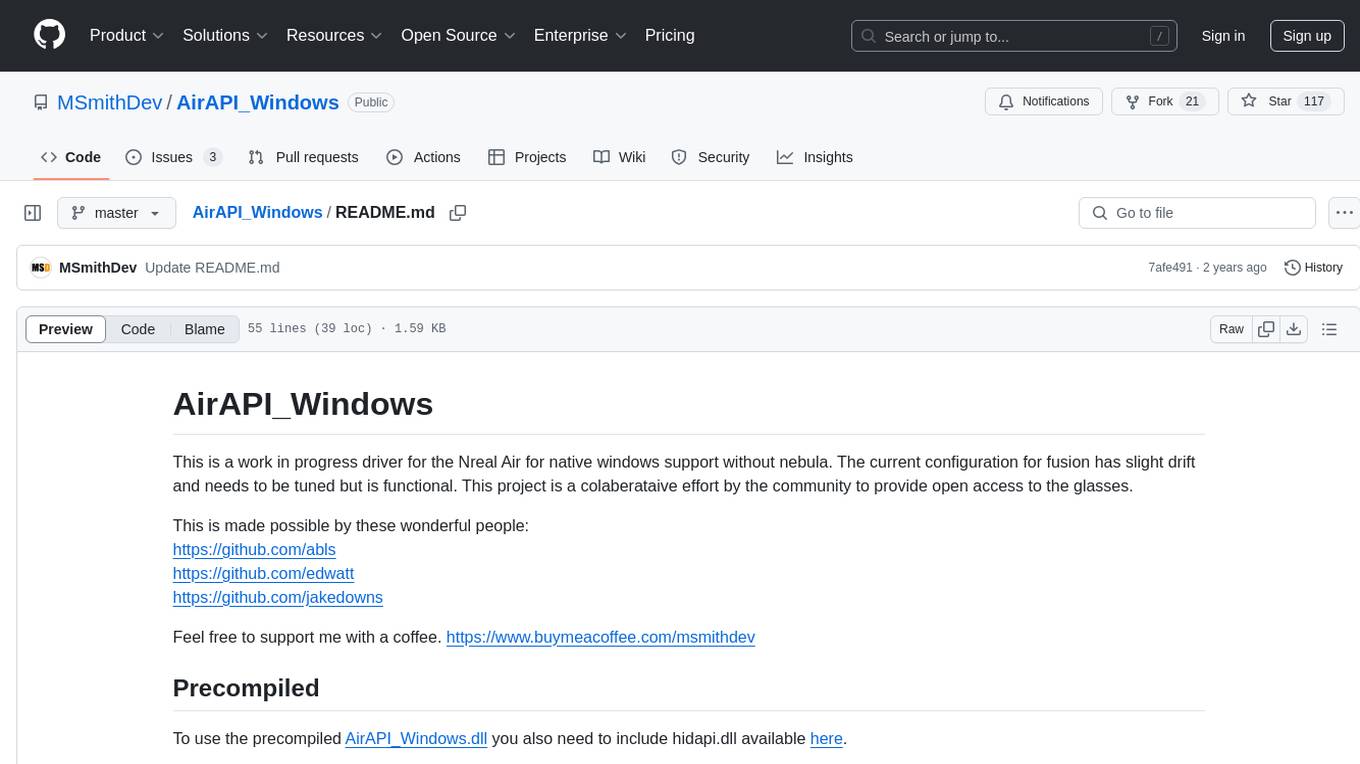Select the Code view toggle
Viewport: 1360px width, 764px height.
(138, 329)
